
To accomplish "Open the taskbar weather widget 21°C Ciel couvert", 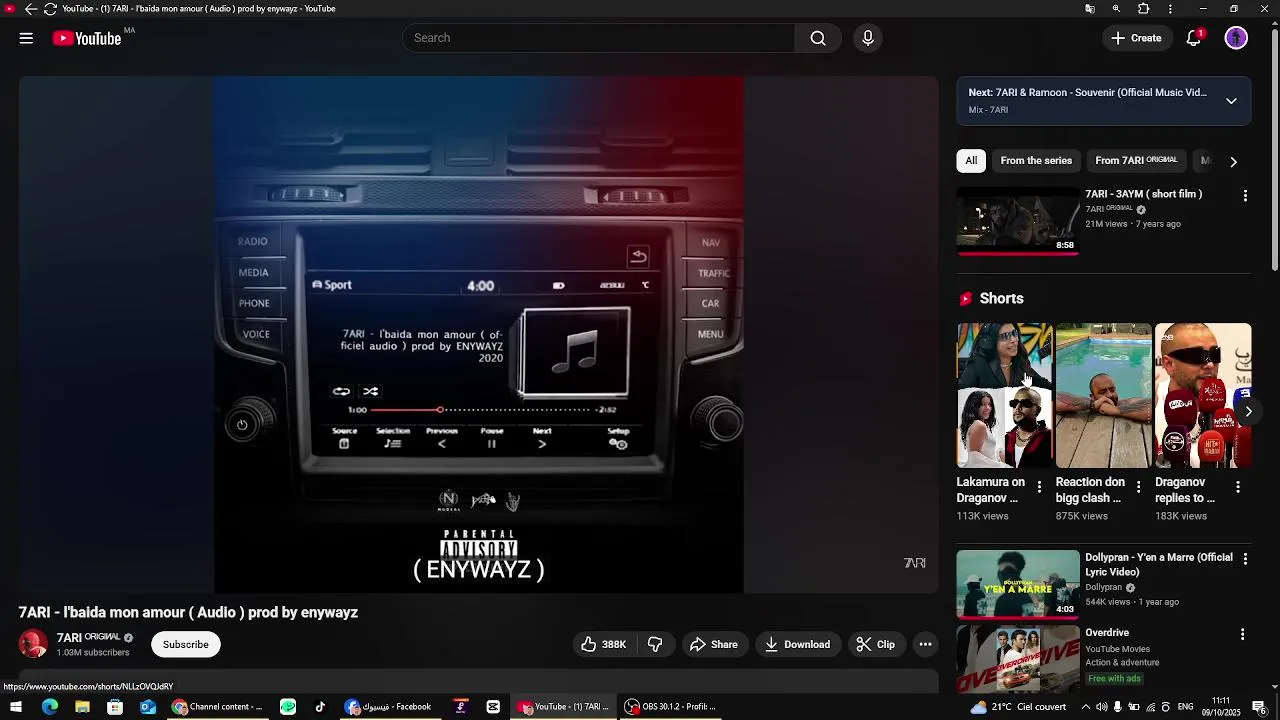I will pos(1019,707).
